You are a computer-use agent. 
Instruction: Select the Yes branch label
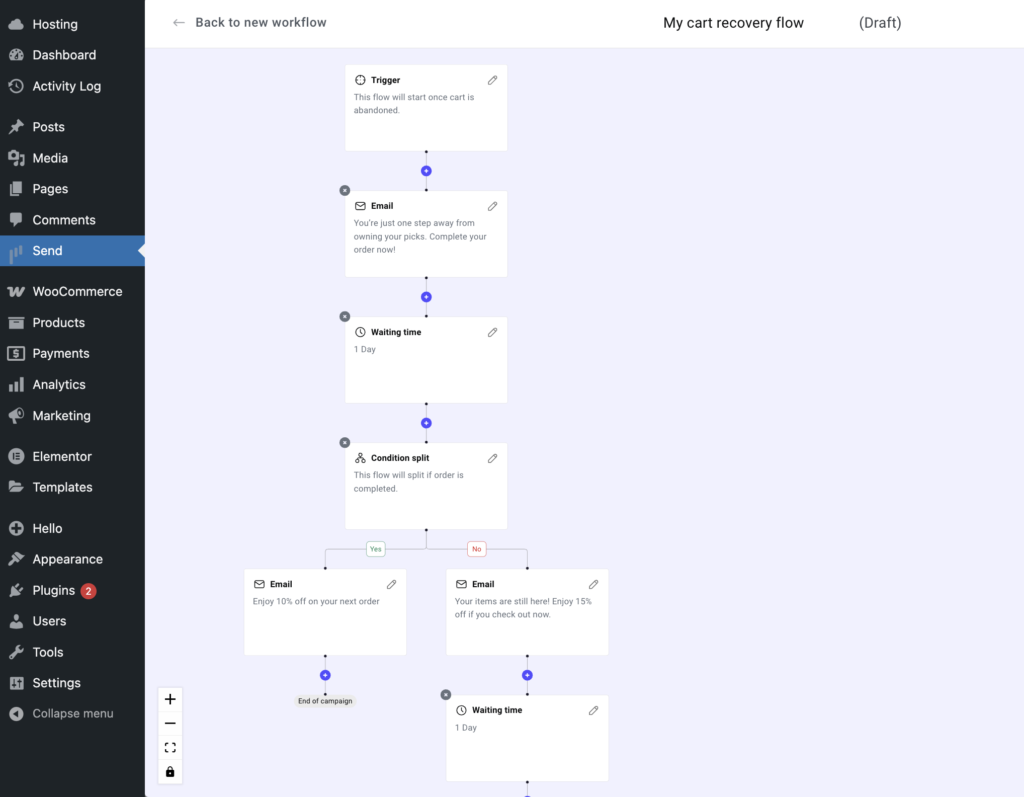click(x=376, y=549)
